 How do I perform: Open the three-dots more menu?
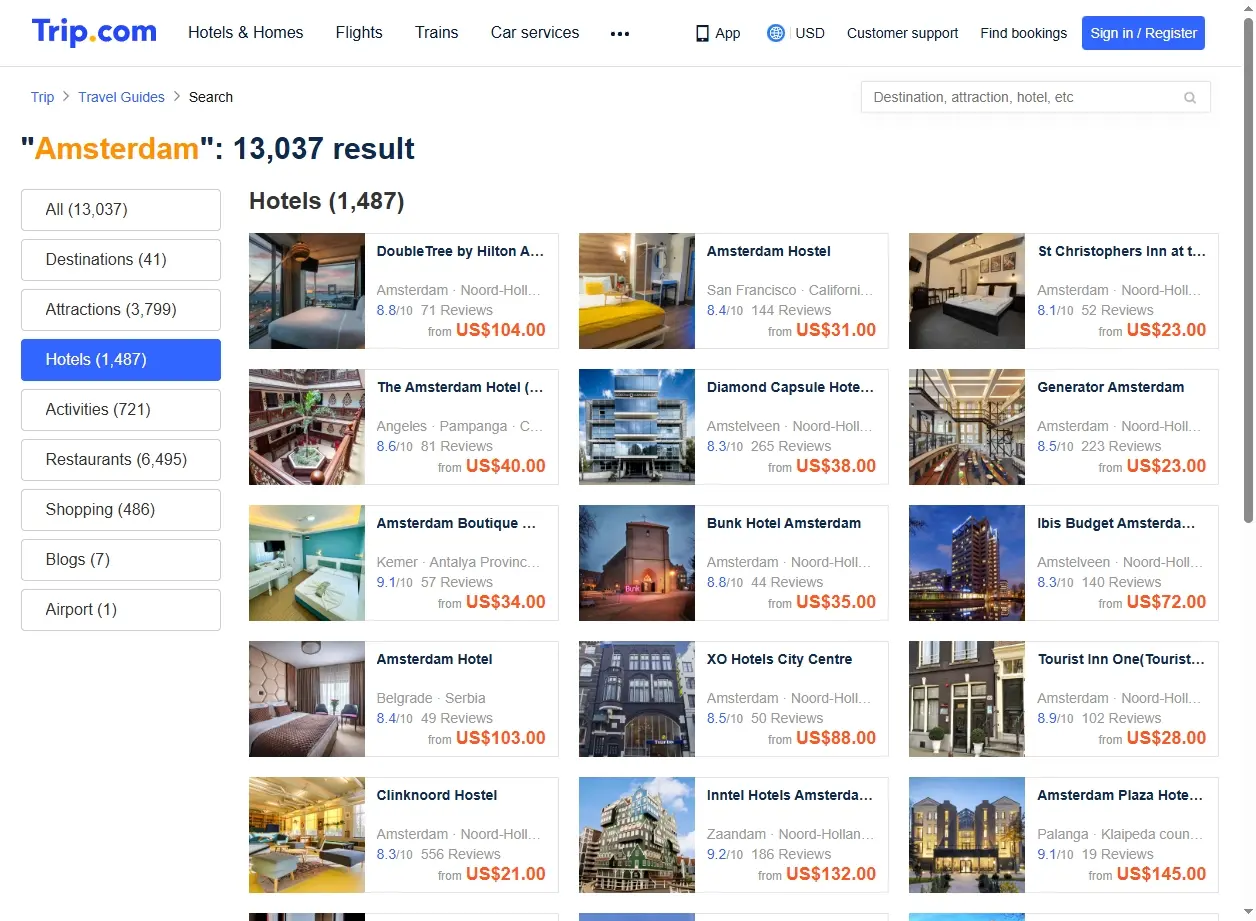pyautogui.click(x=620, y=33)
